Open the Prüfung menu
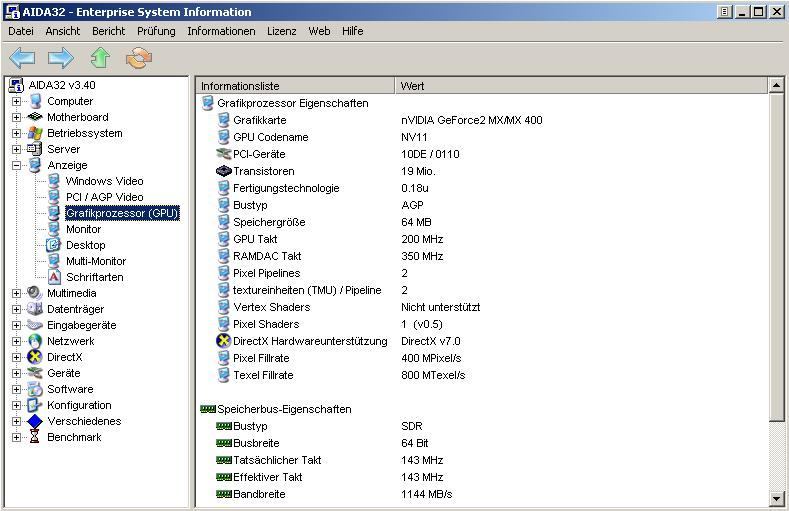The width and height of the screenshot is (789, 511). coord(156,31)
